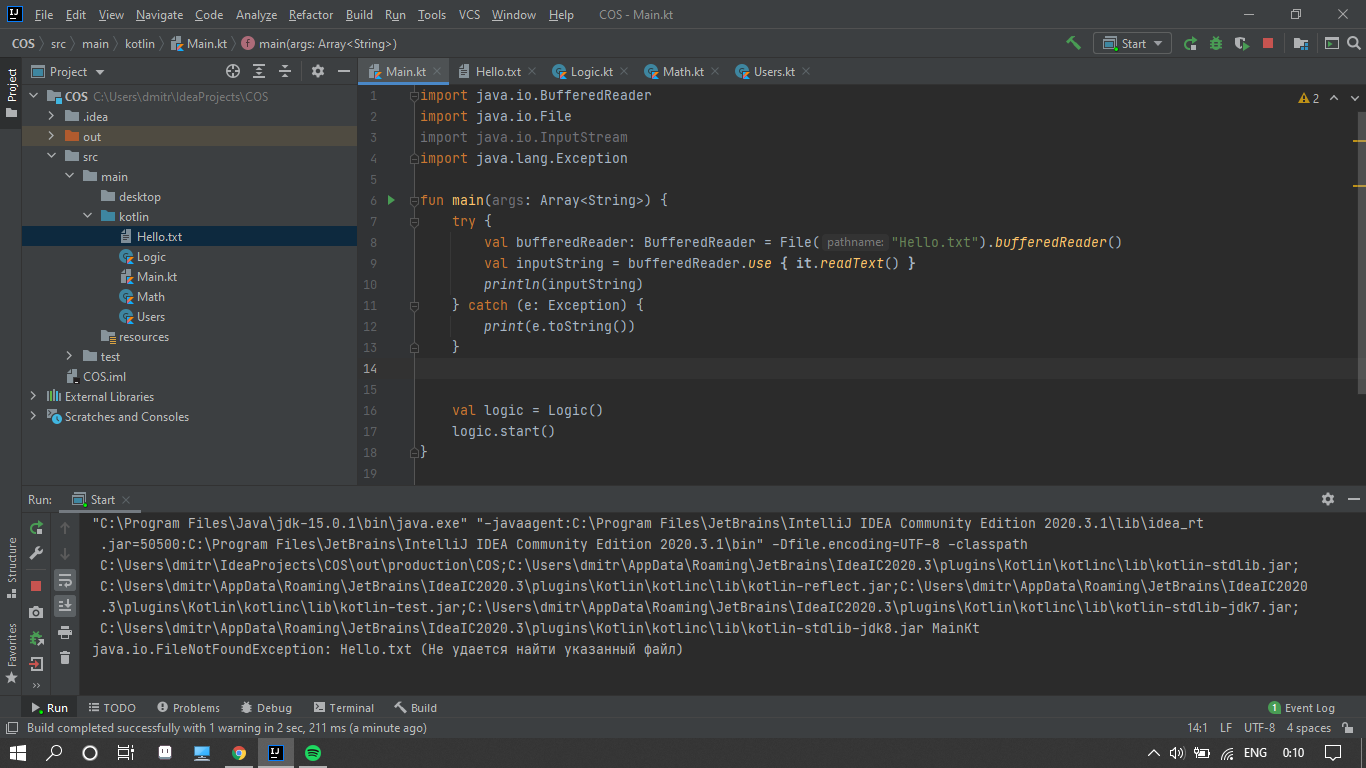The height and width of the screenshot is (768, 1366).
Task: Select opened file with the locate target icon
Action: coord(233,71)
